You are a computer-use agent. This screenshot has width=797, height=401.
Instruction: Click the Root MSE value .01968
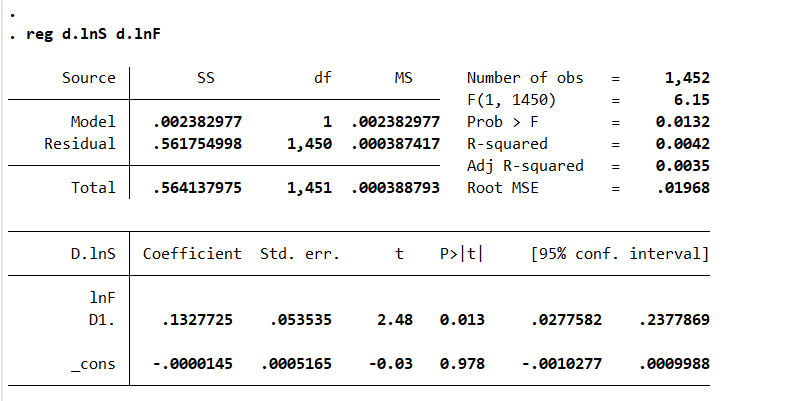click(686, 188)
